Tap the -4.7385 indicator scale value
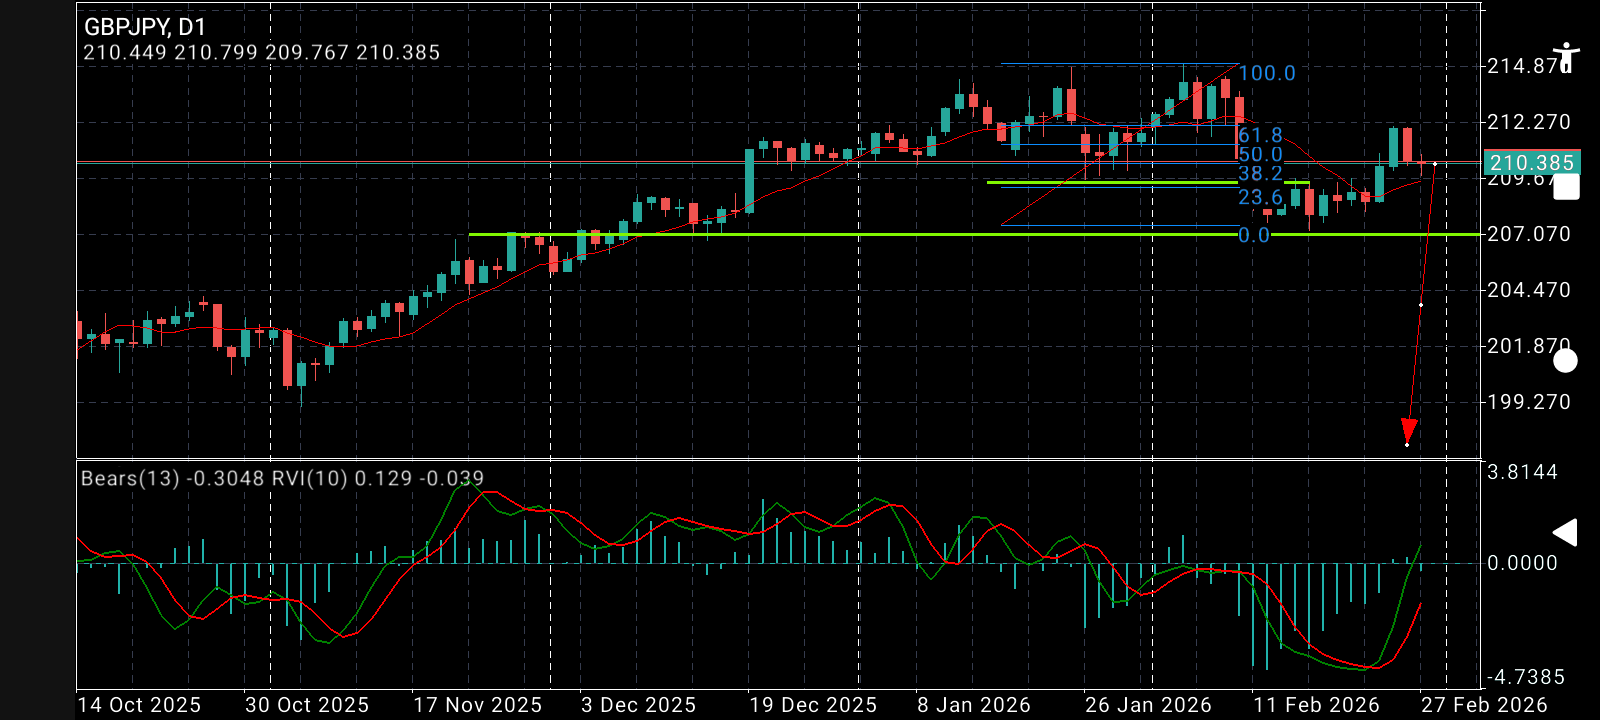This screenshot has height=720, width=1600. 1526,677
